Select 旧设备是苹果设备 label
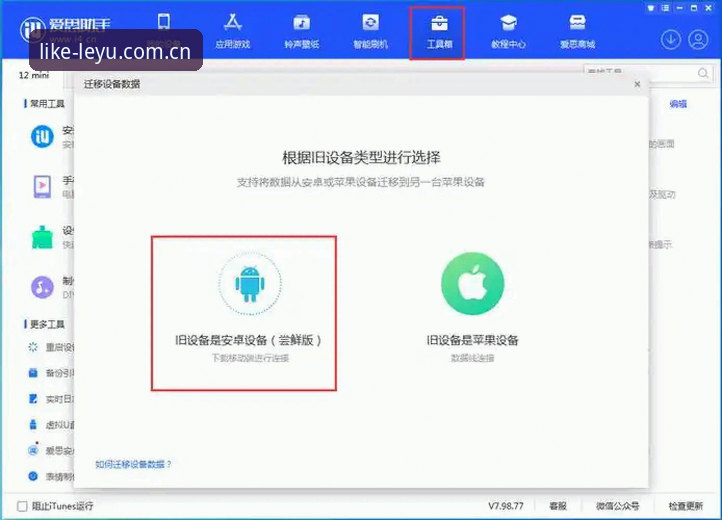Image resolution: width=722 pixels, height=520 pixels. [x=472, y=340]
